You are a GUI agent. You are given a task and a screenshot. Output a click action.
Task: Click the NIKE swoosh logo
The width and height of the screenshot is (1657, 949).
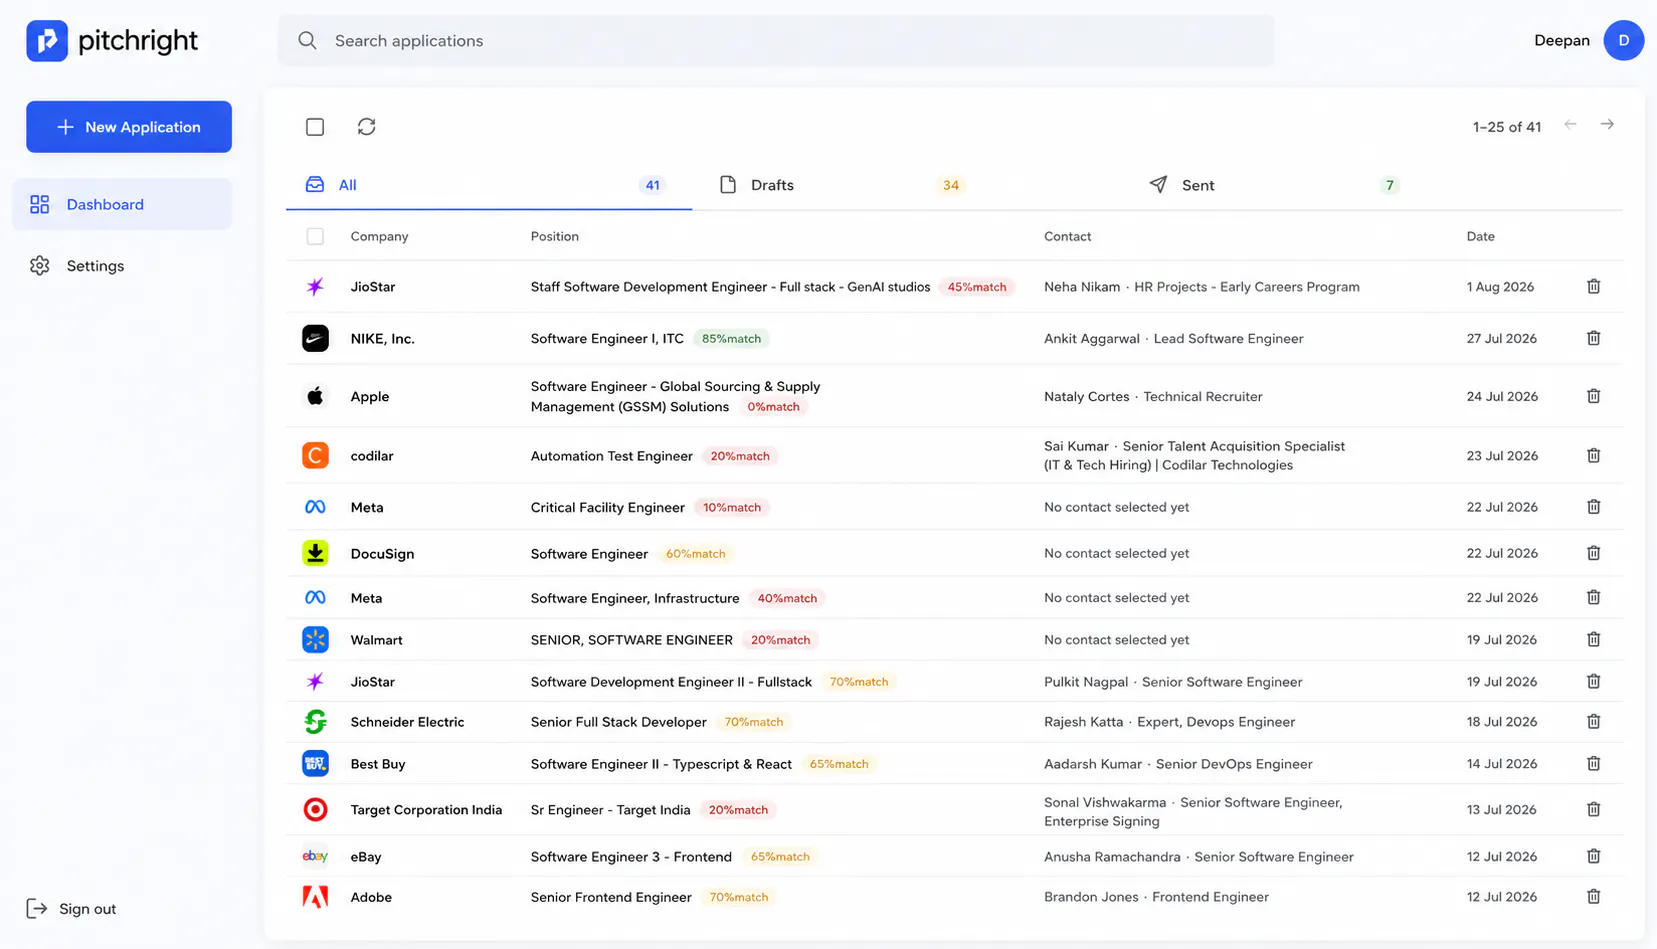pos(315,339)
